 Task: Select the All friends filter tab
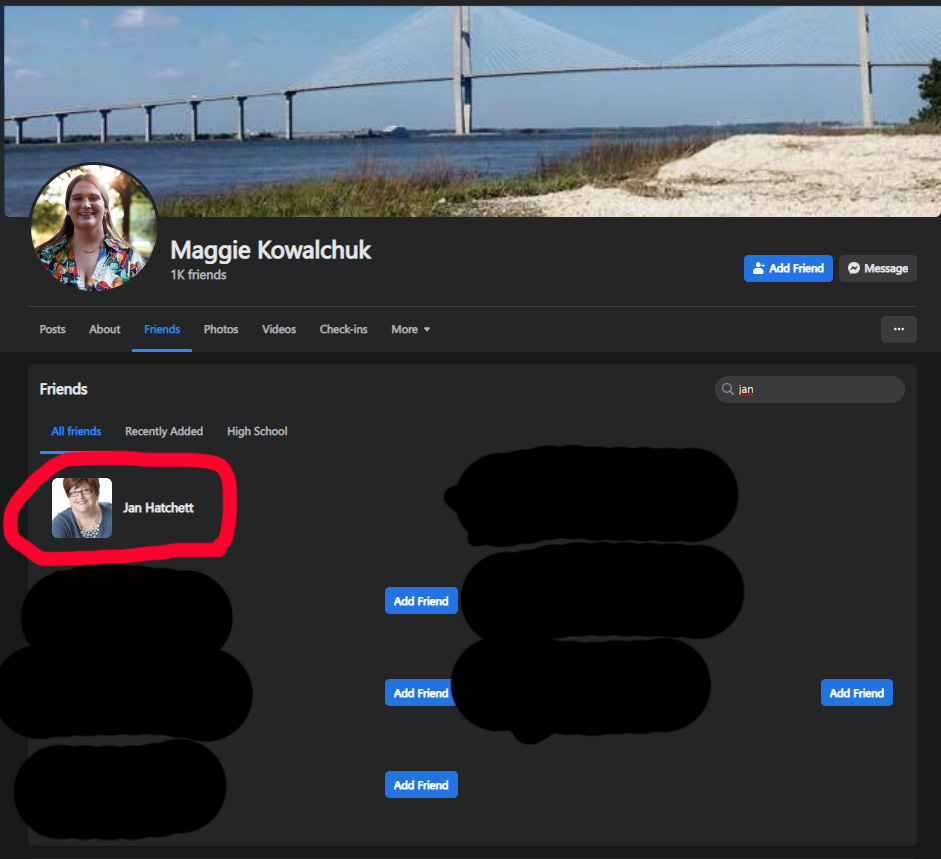tap(76, 431)
